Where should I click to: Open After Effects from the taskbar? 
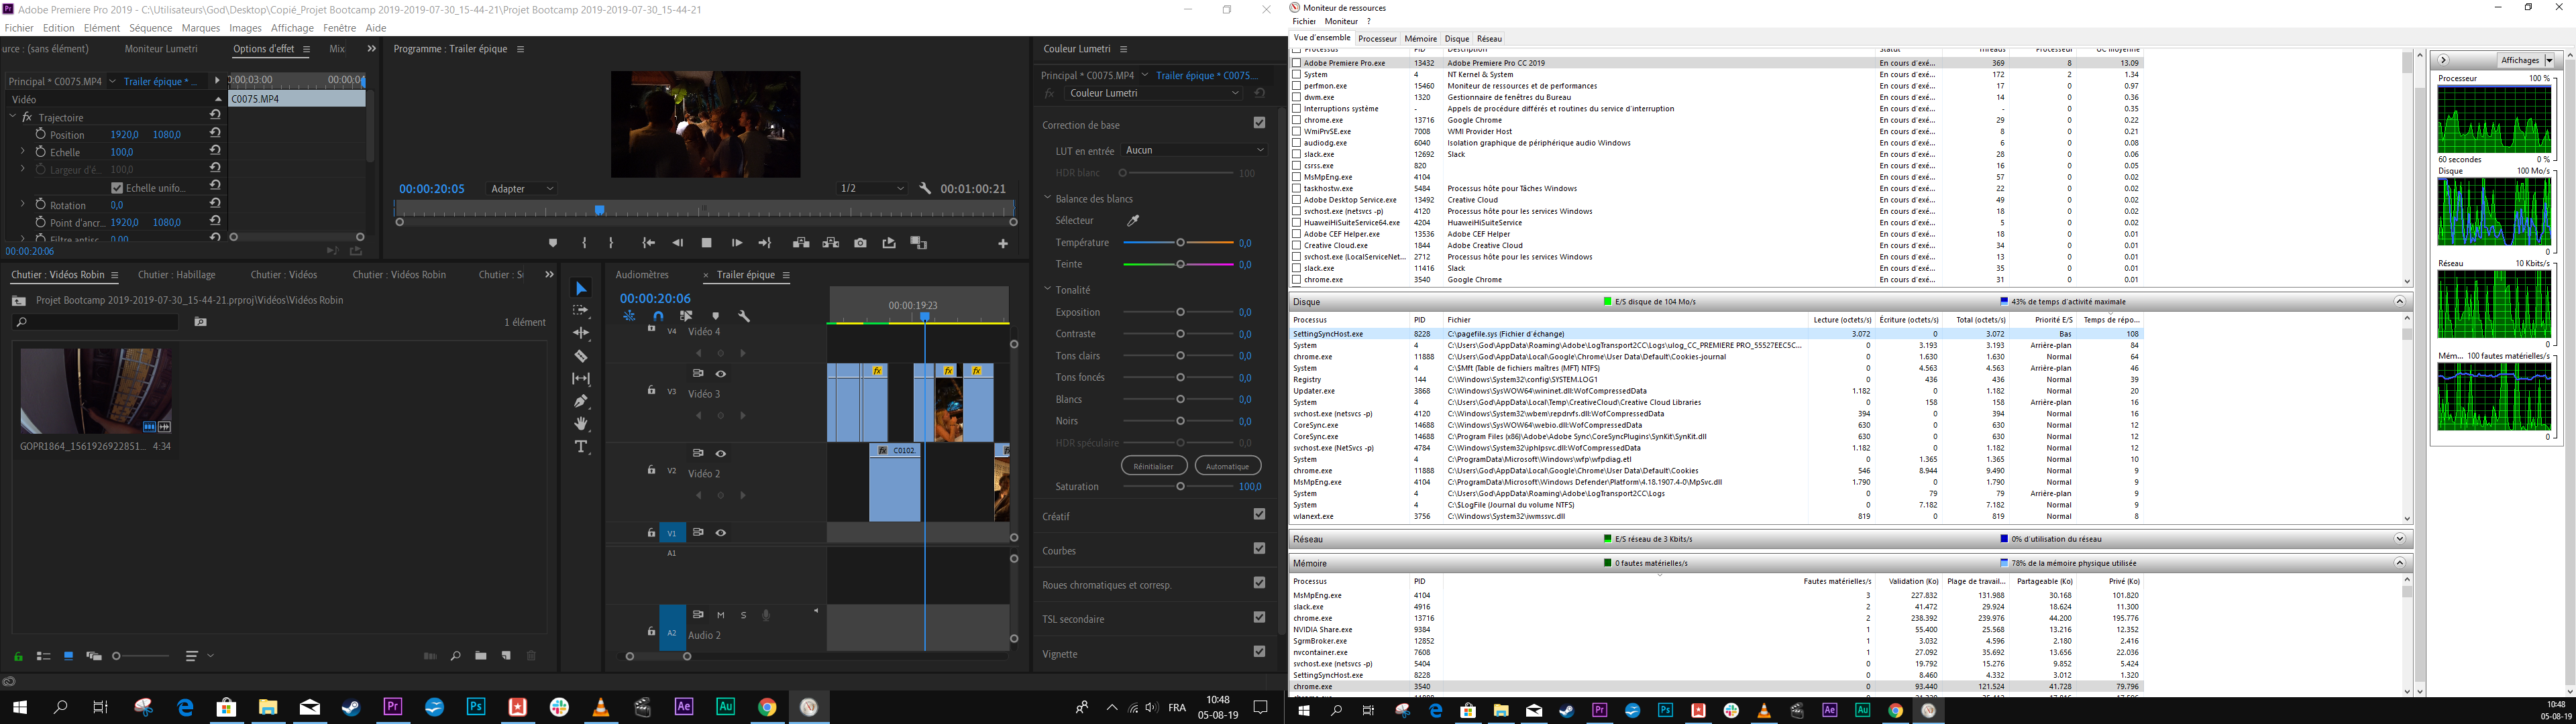[684, 707]
